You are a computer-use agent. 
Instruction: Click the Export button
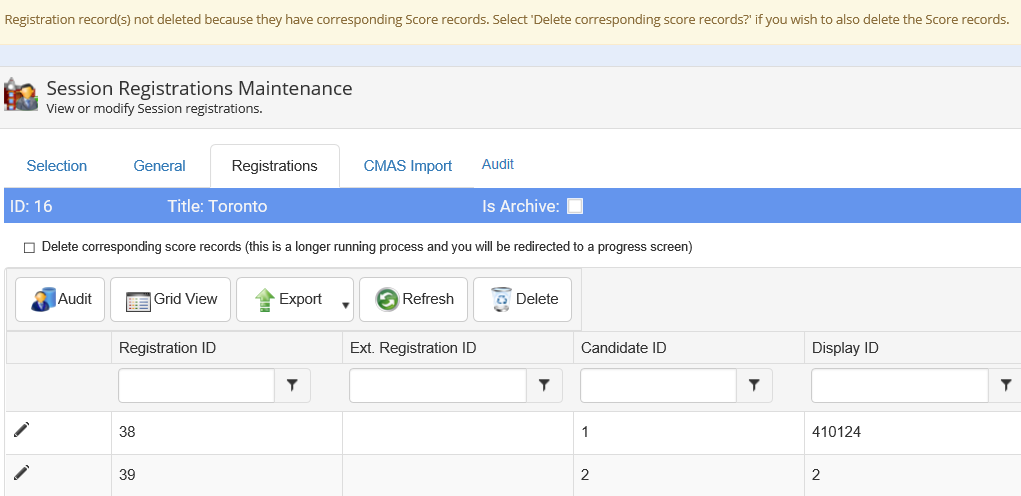(x=288, y=299)
